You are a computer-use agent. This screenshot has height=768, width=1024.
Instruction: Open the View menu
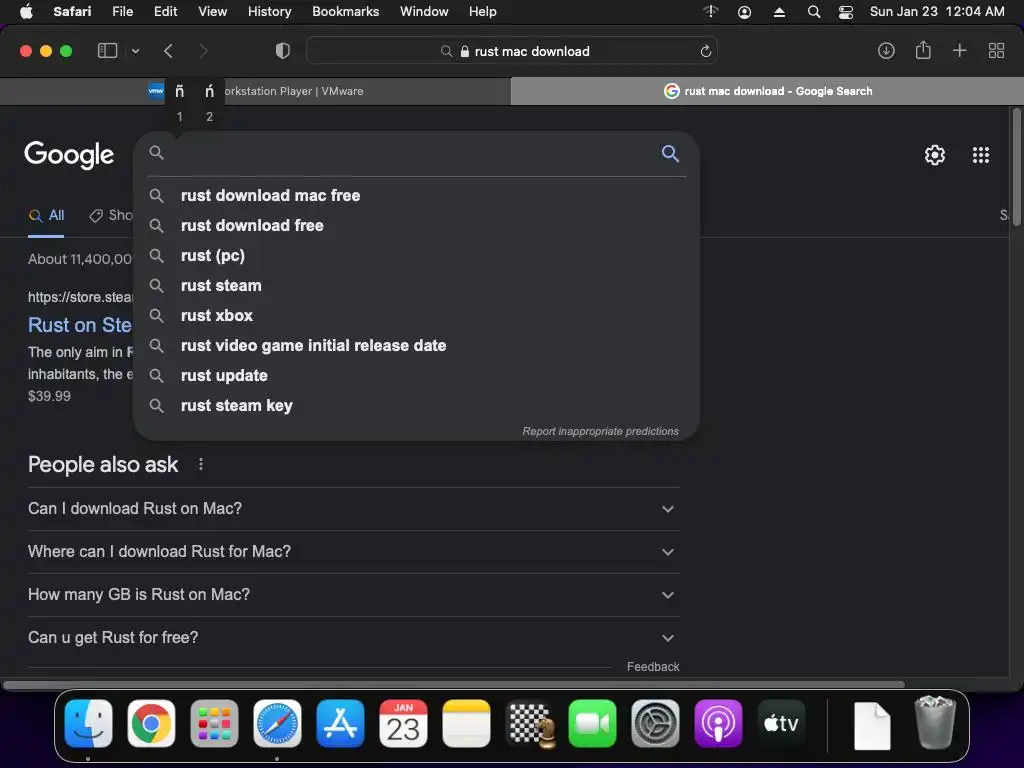tap(212, 12)
